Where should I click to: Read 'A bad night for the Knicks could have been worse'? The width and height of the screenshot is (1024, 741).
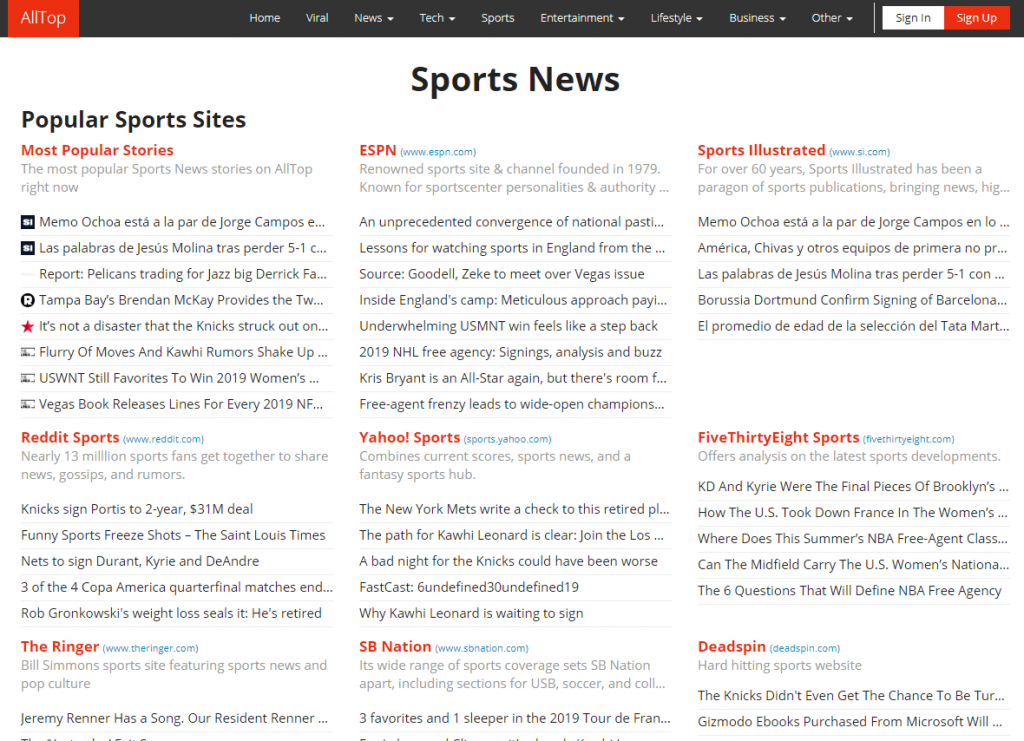[x=509, y=561]
